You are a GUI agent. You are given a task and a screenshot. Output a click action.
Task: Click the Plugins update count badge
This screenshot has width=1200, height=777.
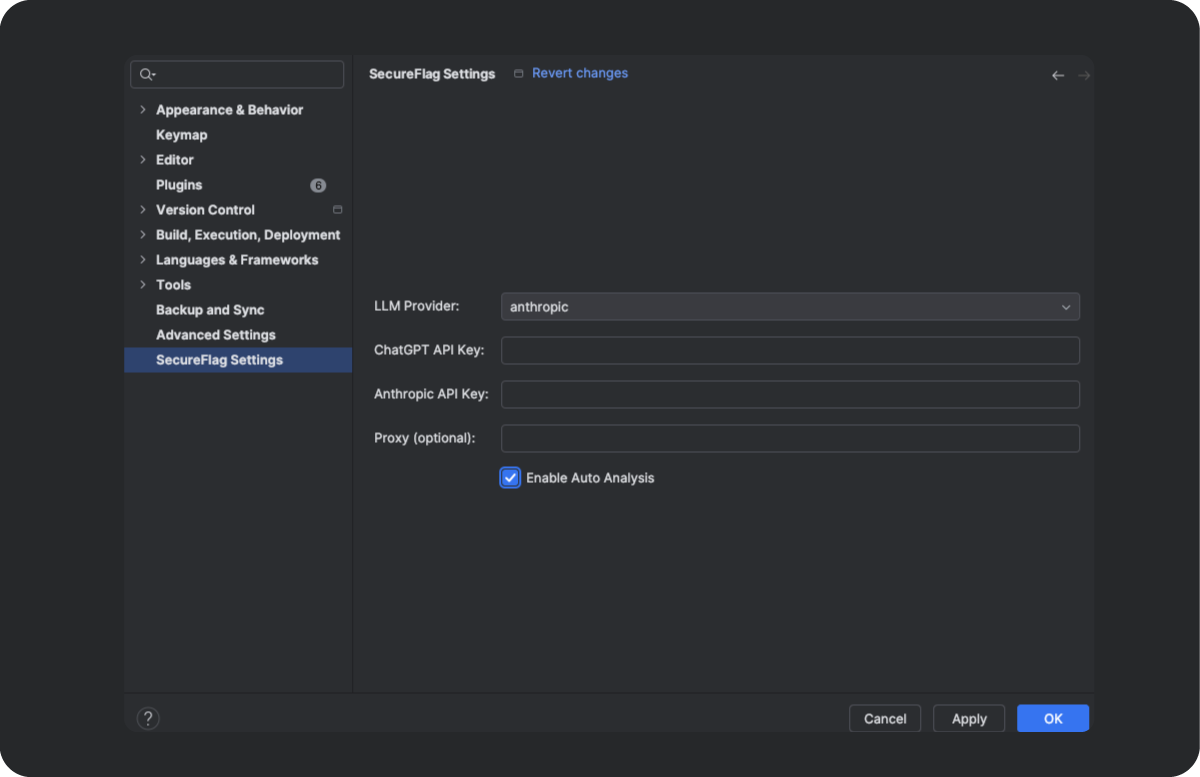[x=318, y=185]
